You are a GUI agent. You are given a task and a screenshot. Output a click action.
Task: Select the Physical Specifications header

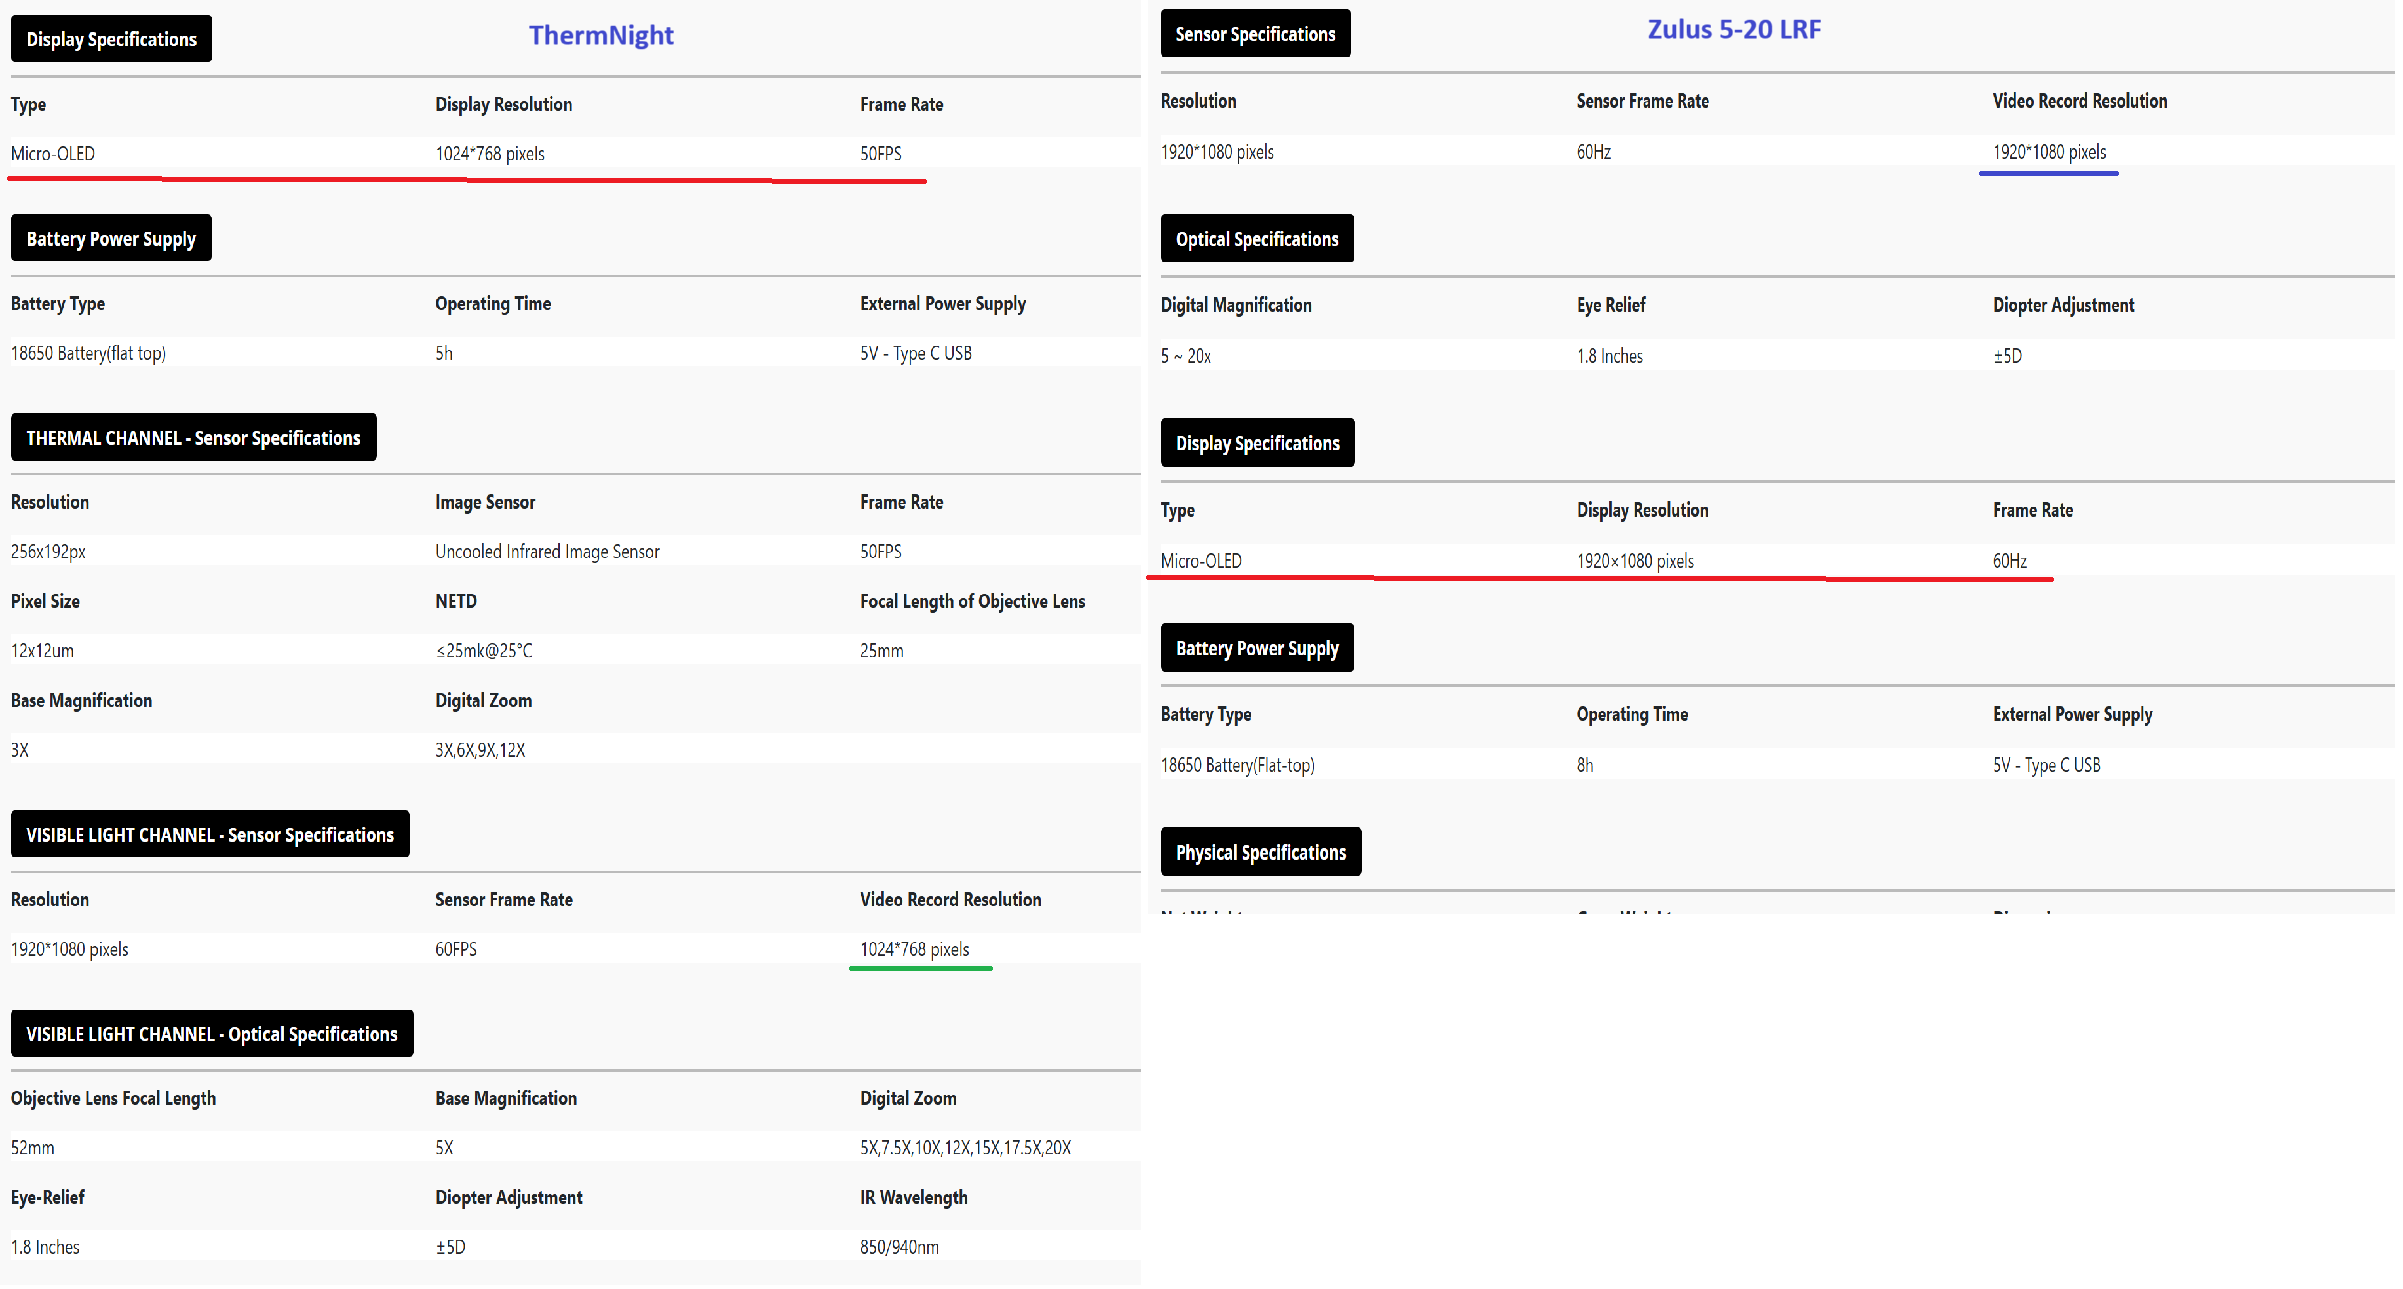pos(1261,851)
